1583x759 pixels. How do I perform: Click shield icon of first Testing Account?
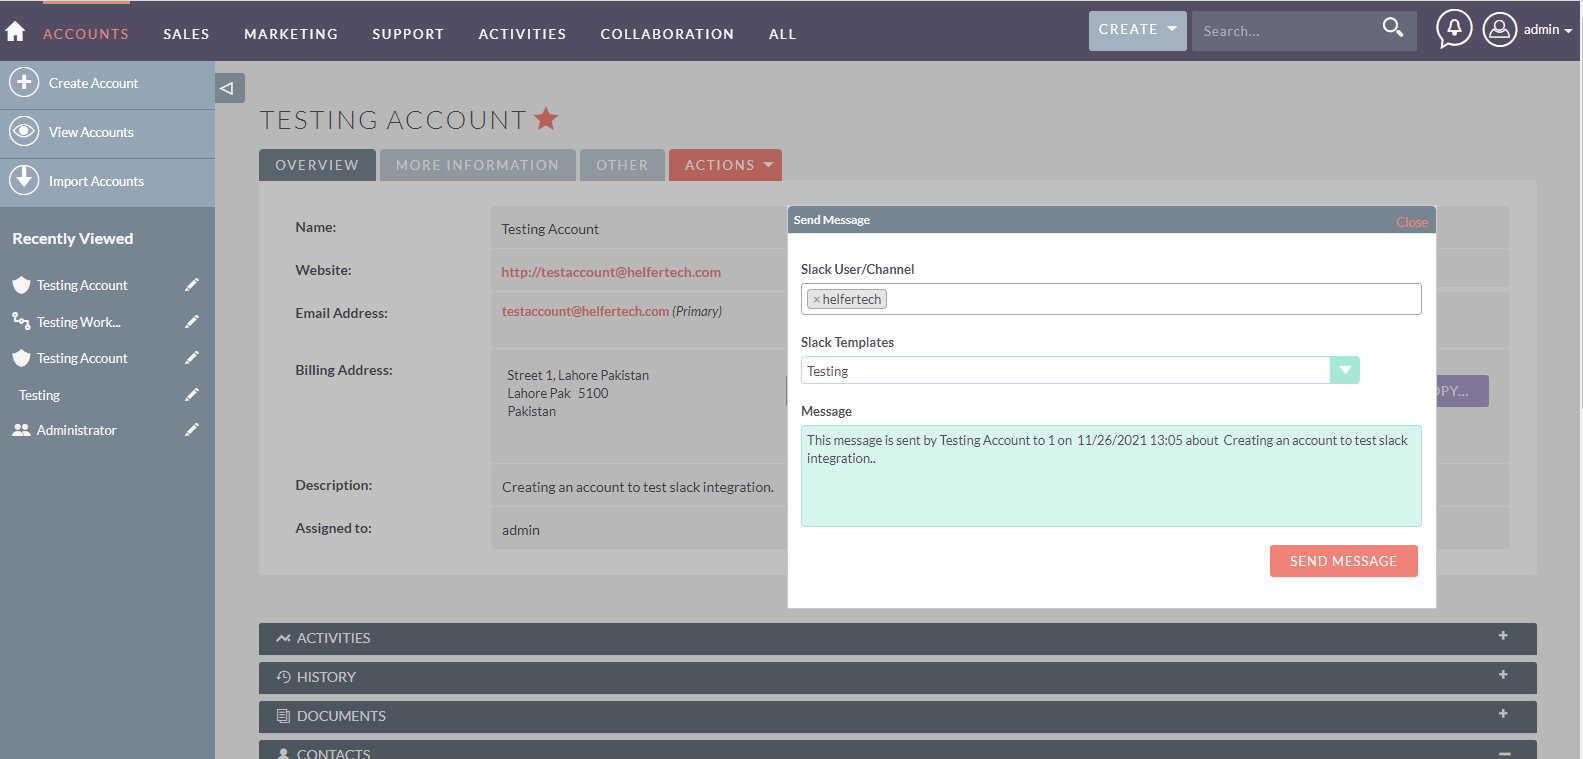(x=21, y=285)
